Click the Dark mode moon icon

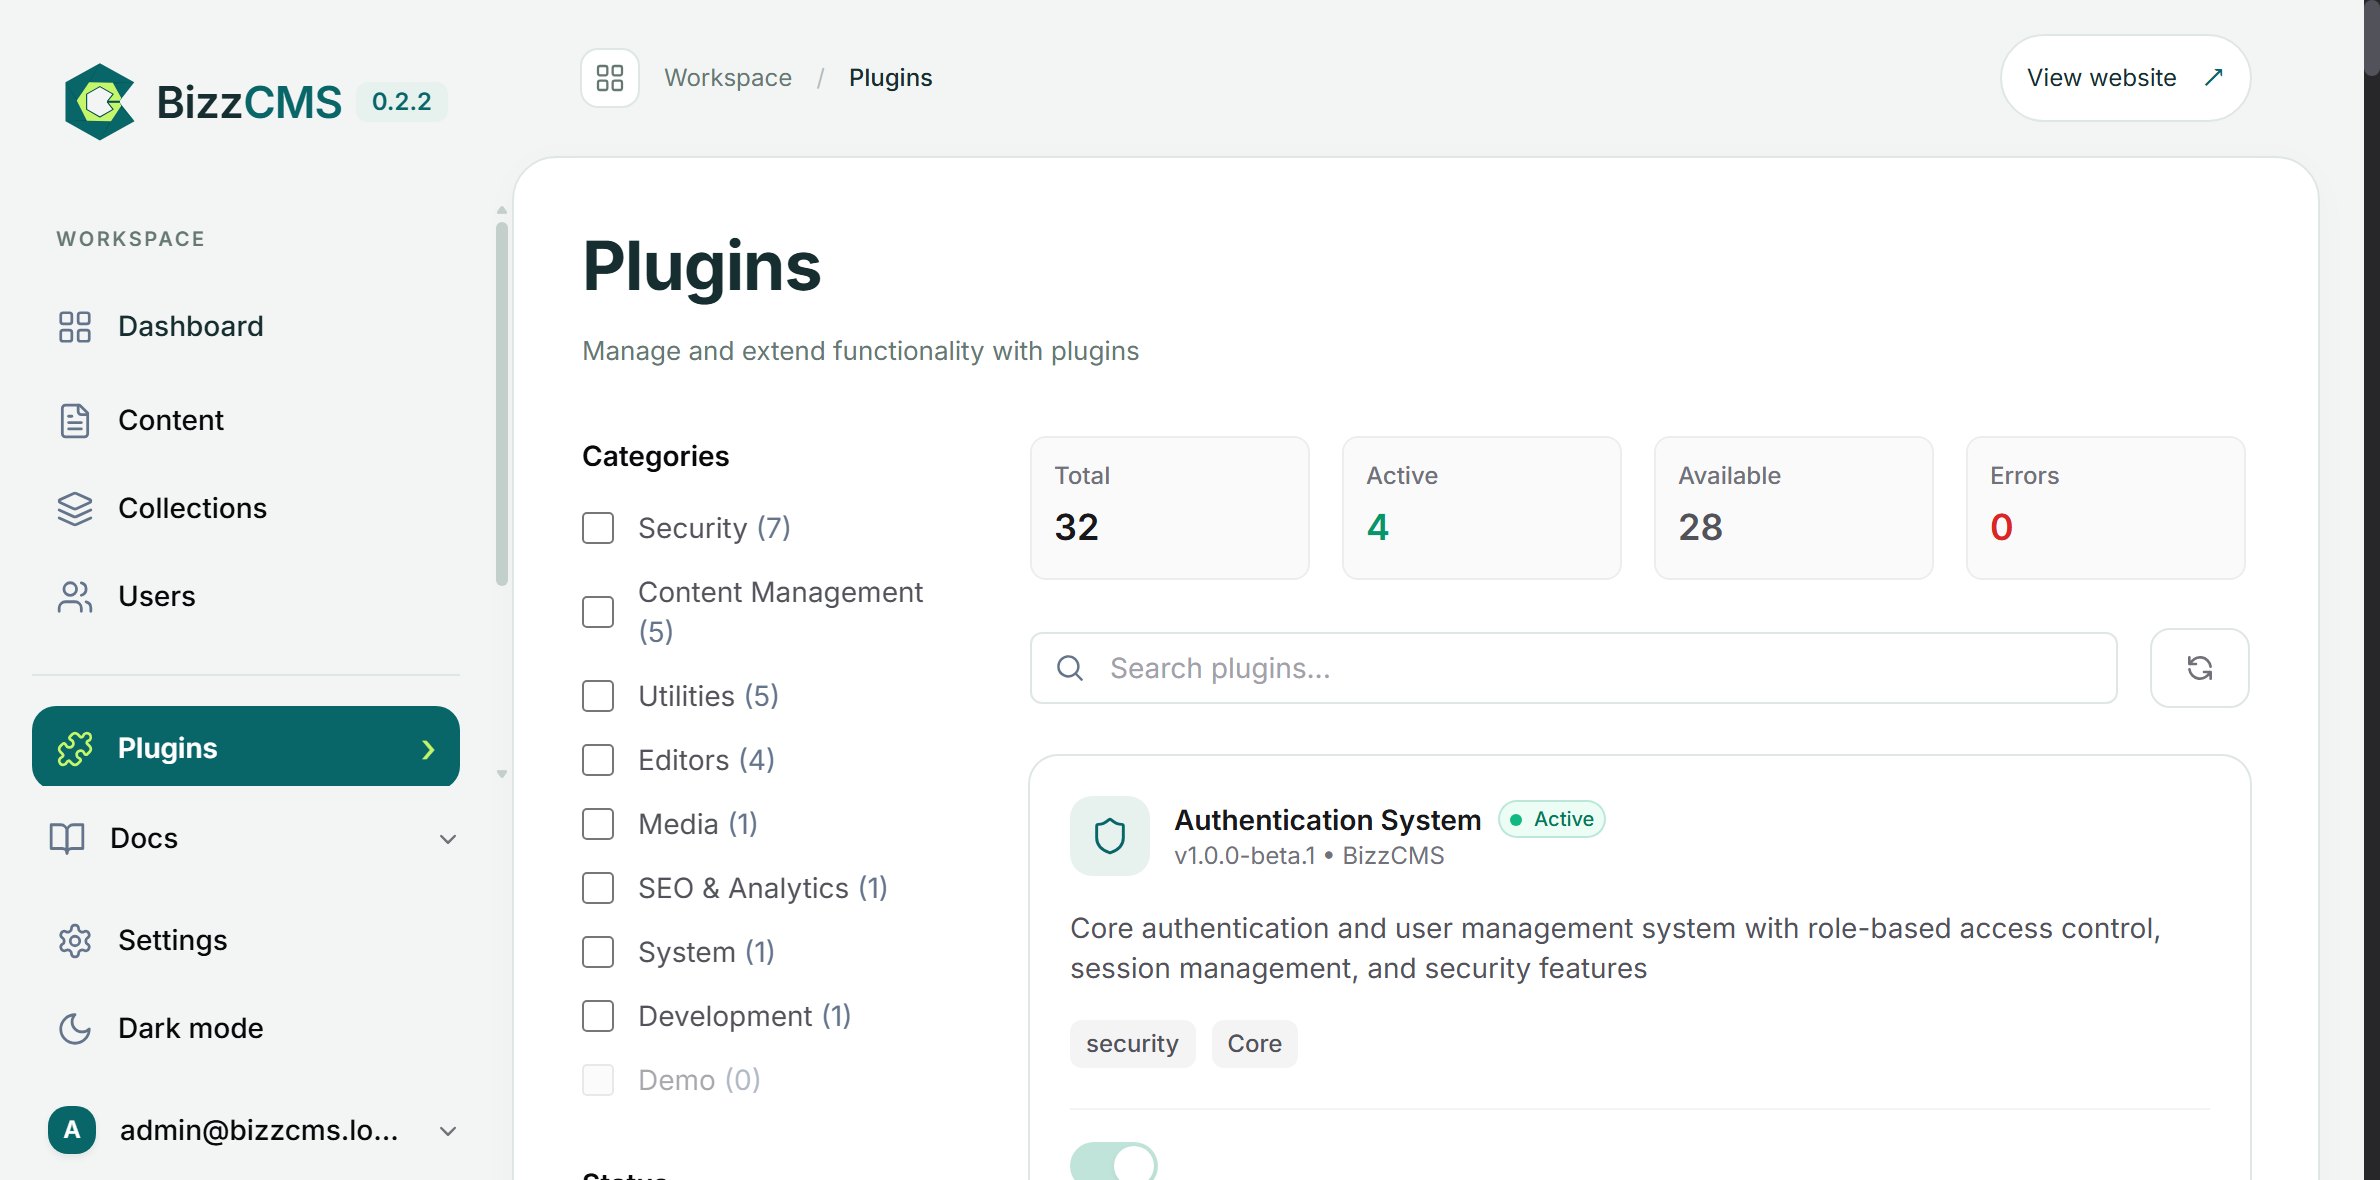pyautogui.click(x=75, y=1029)
